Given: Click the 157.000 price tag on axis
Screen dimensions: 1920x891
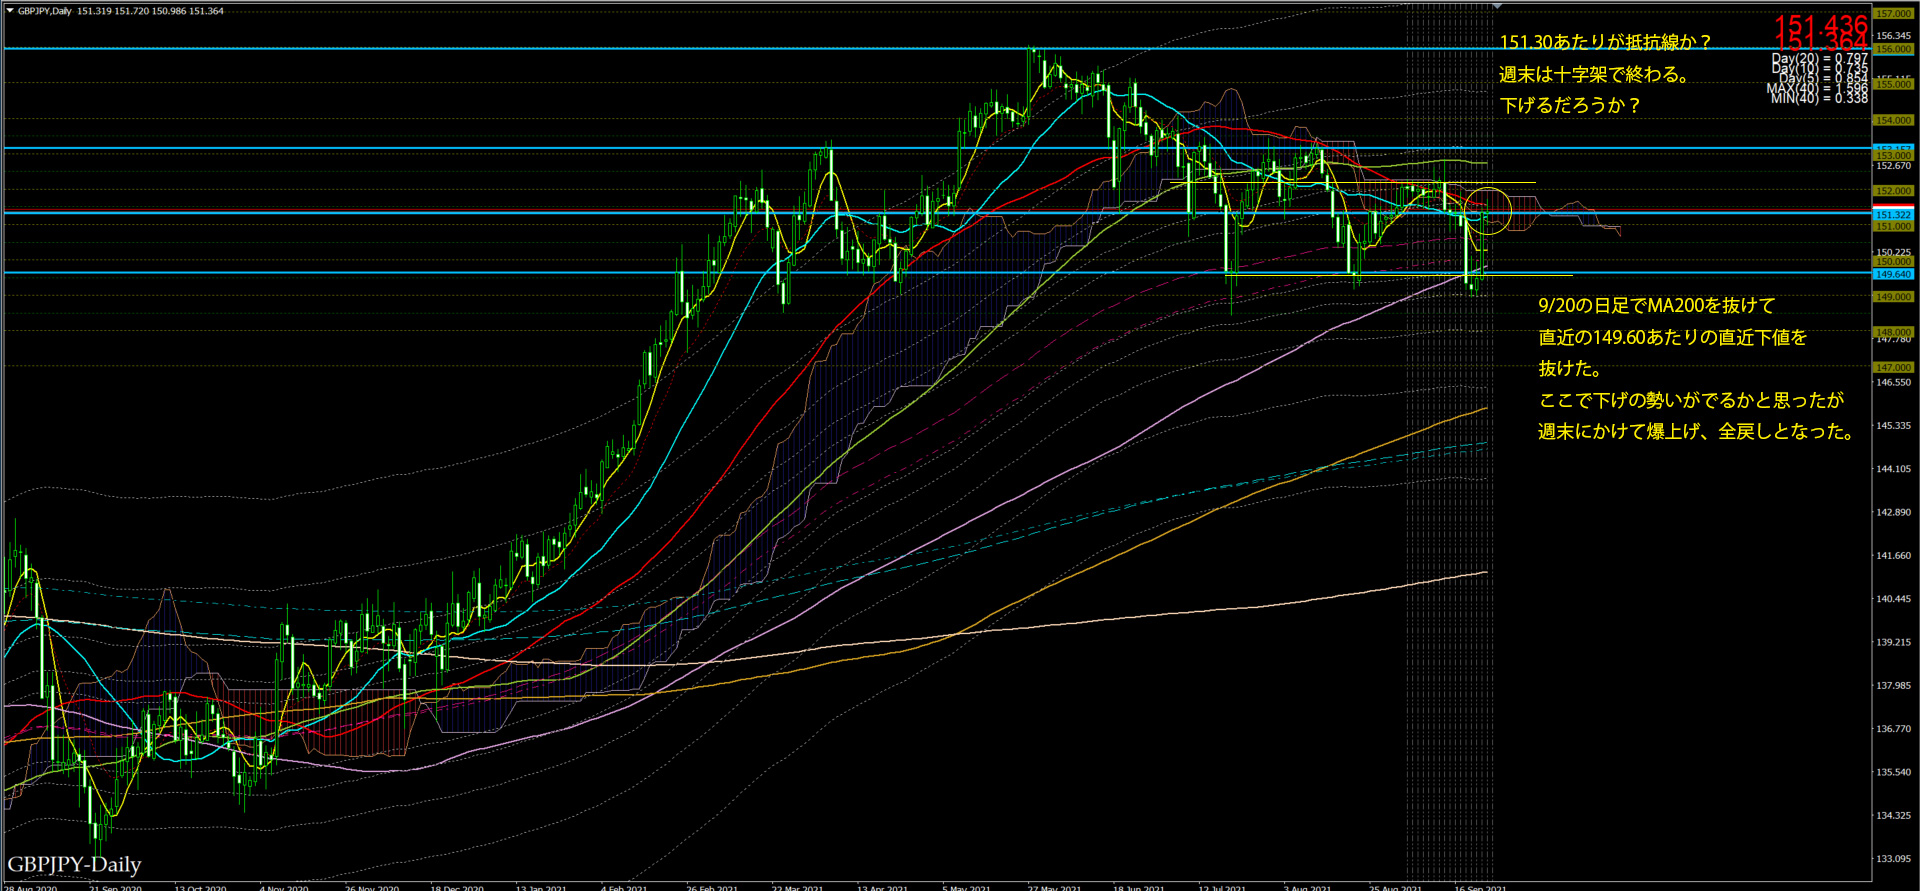Looking at the screenshot, I should [1892, 14].
